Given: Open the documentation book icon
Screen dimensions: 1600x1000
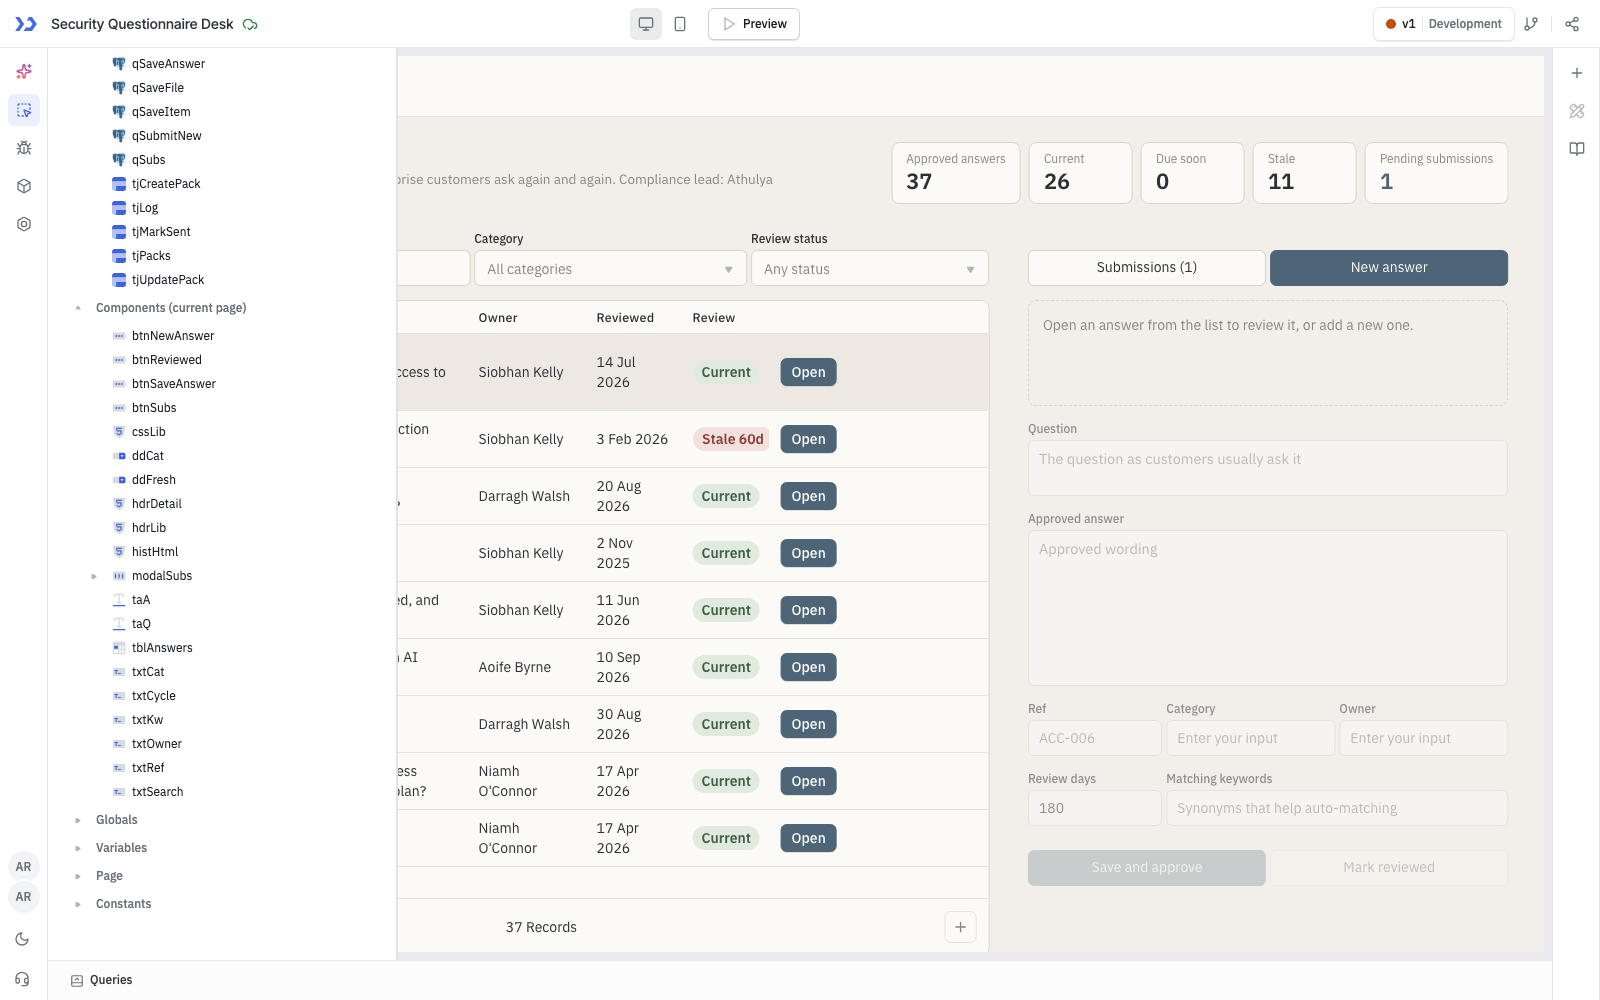Looking at the screenshot, I should 1577,149.
